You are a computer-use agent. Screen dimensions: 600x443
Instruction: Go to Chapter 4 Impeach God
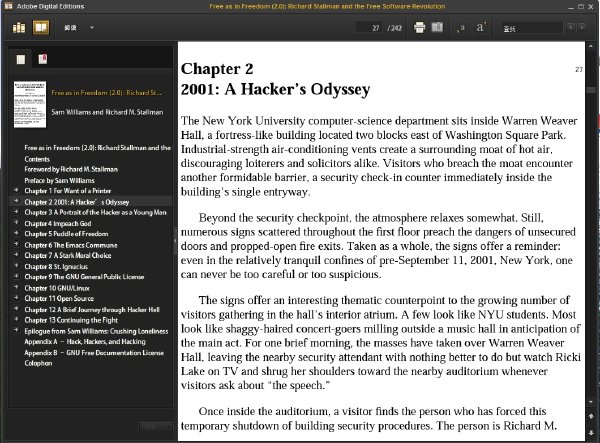tap(58, 223)
